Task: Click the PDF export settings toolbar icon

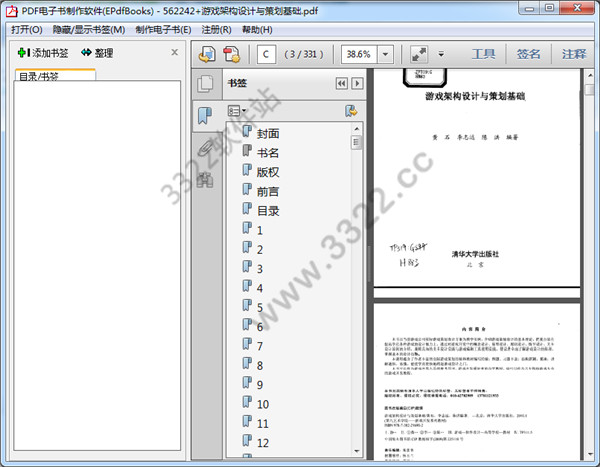Action: [x=232, y=54]
